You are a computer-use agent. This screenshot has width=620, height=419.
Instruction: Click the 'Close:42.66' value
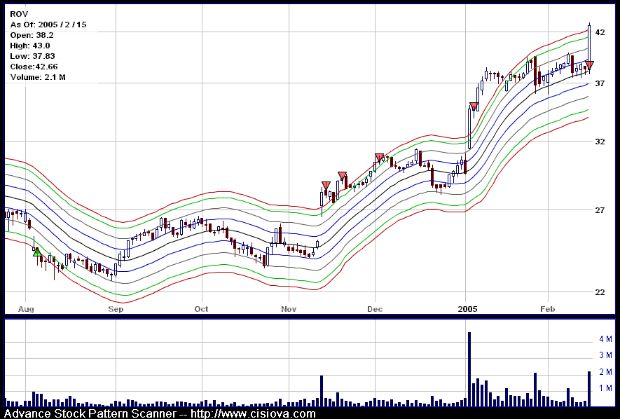click(34, 66)
